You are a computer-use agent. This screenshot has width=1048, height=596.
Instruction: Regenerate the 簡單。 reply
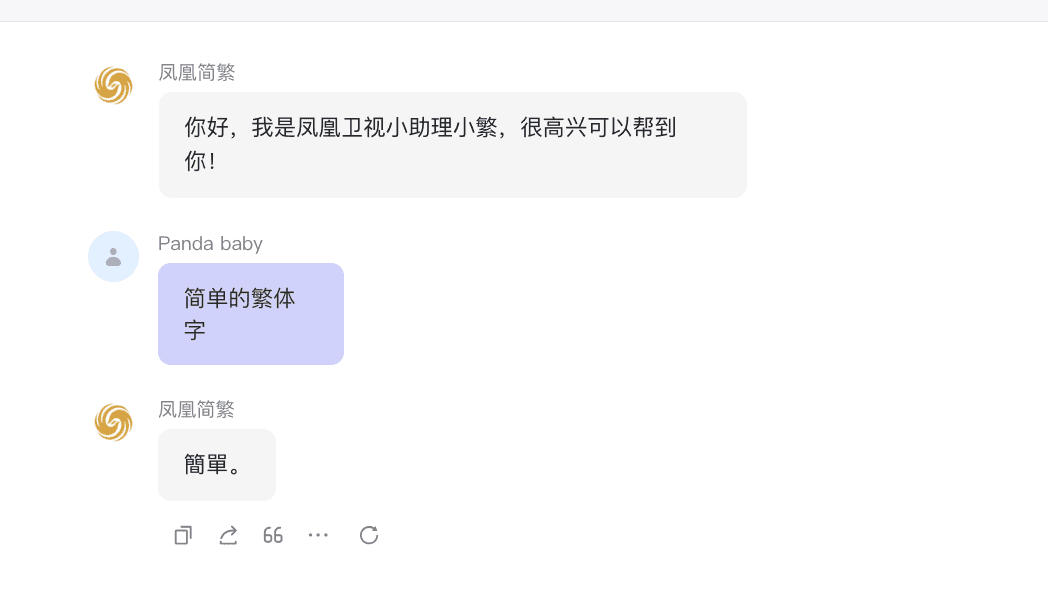[x=369, y=535]
